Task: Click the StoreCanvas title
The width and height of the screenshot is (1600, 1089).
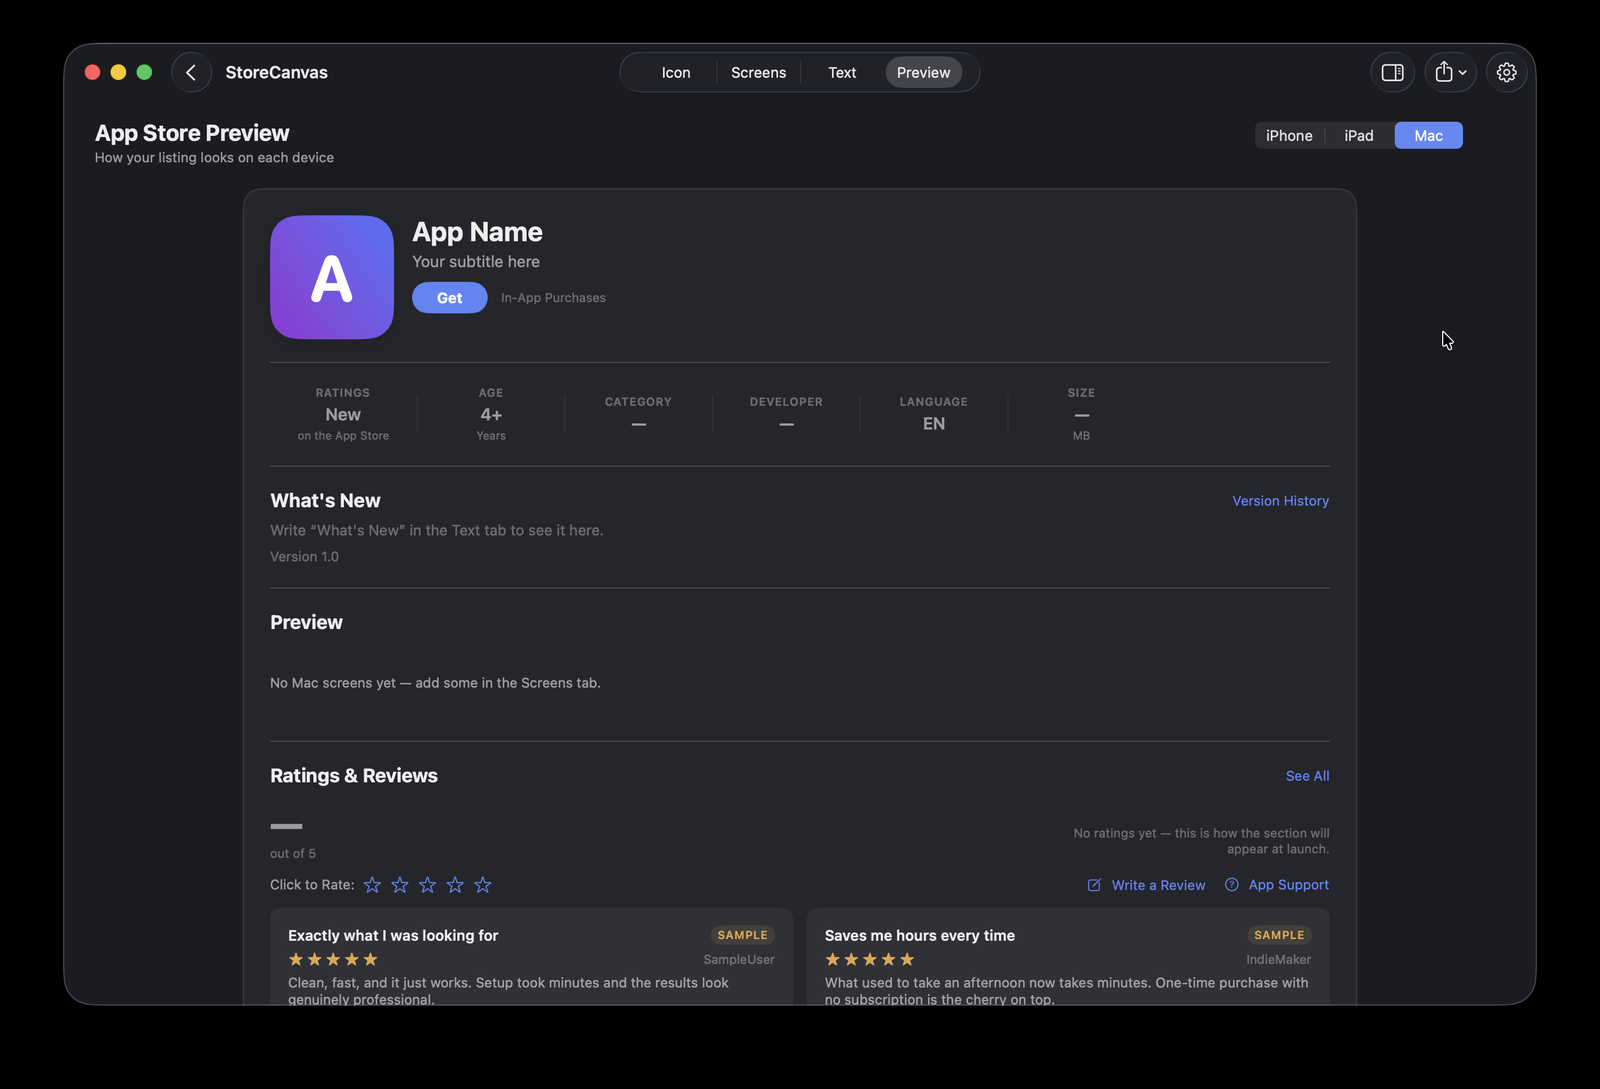Action: point(276,72)
